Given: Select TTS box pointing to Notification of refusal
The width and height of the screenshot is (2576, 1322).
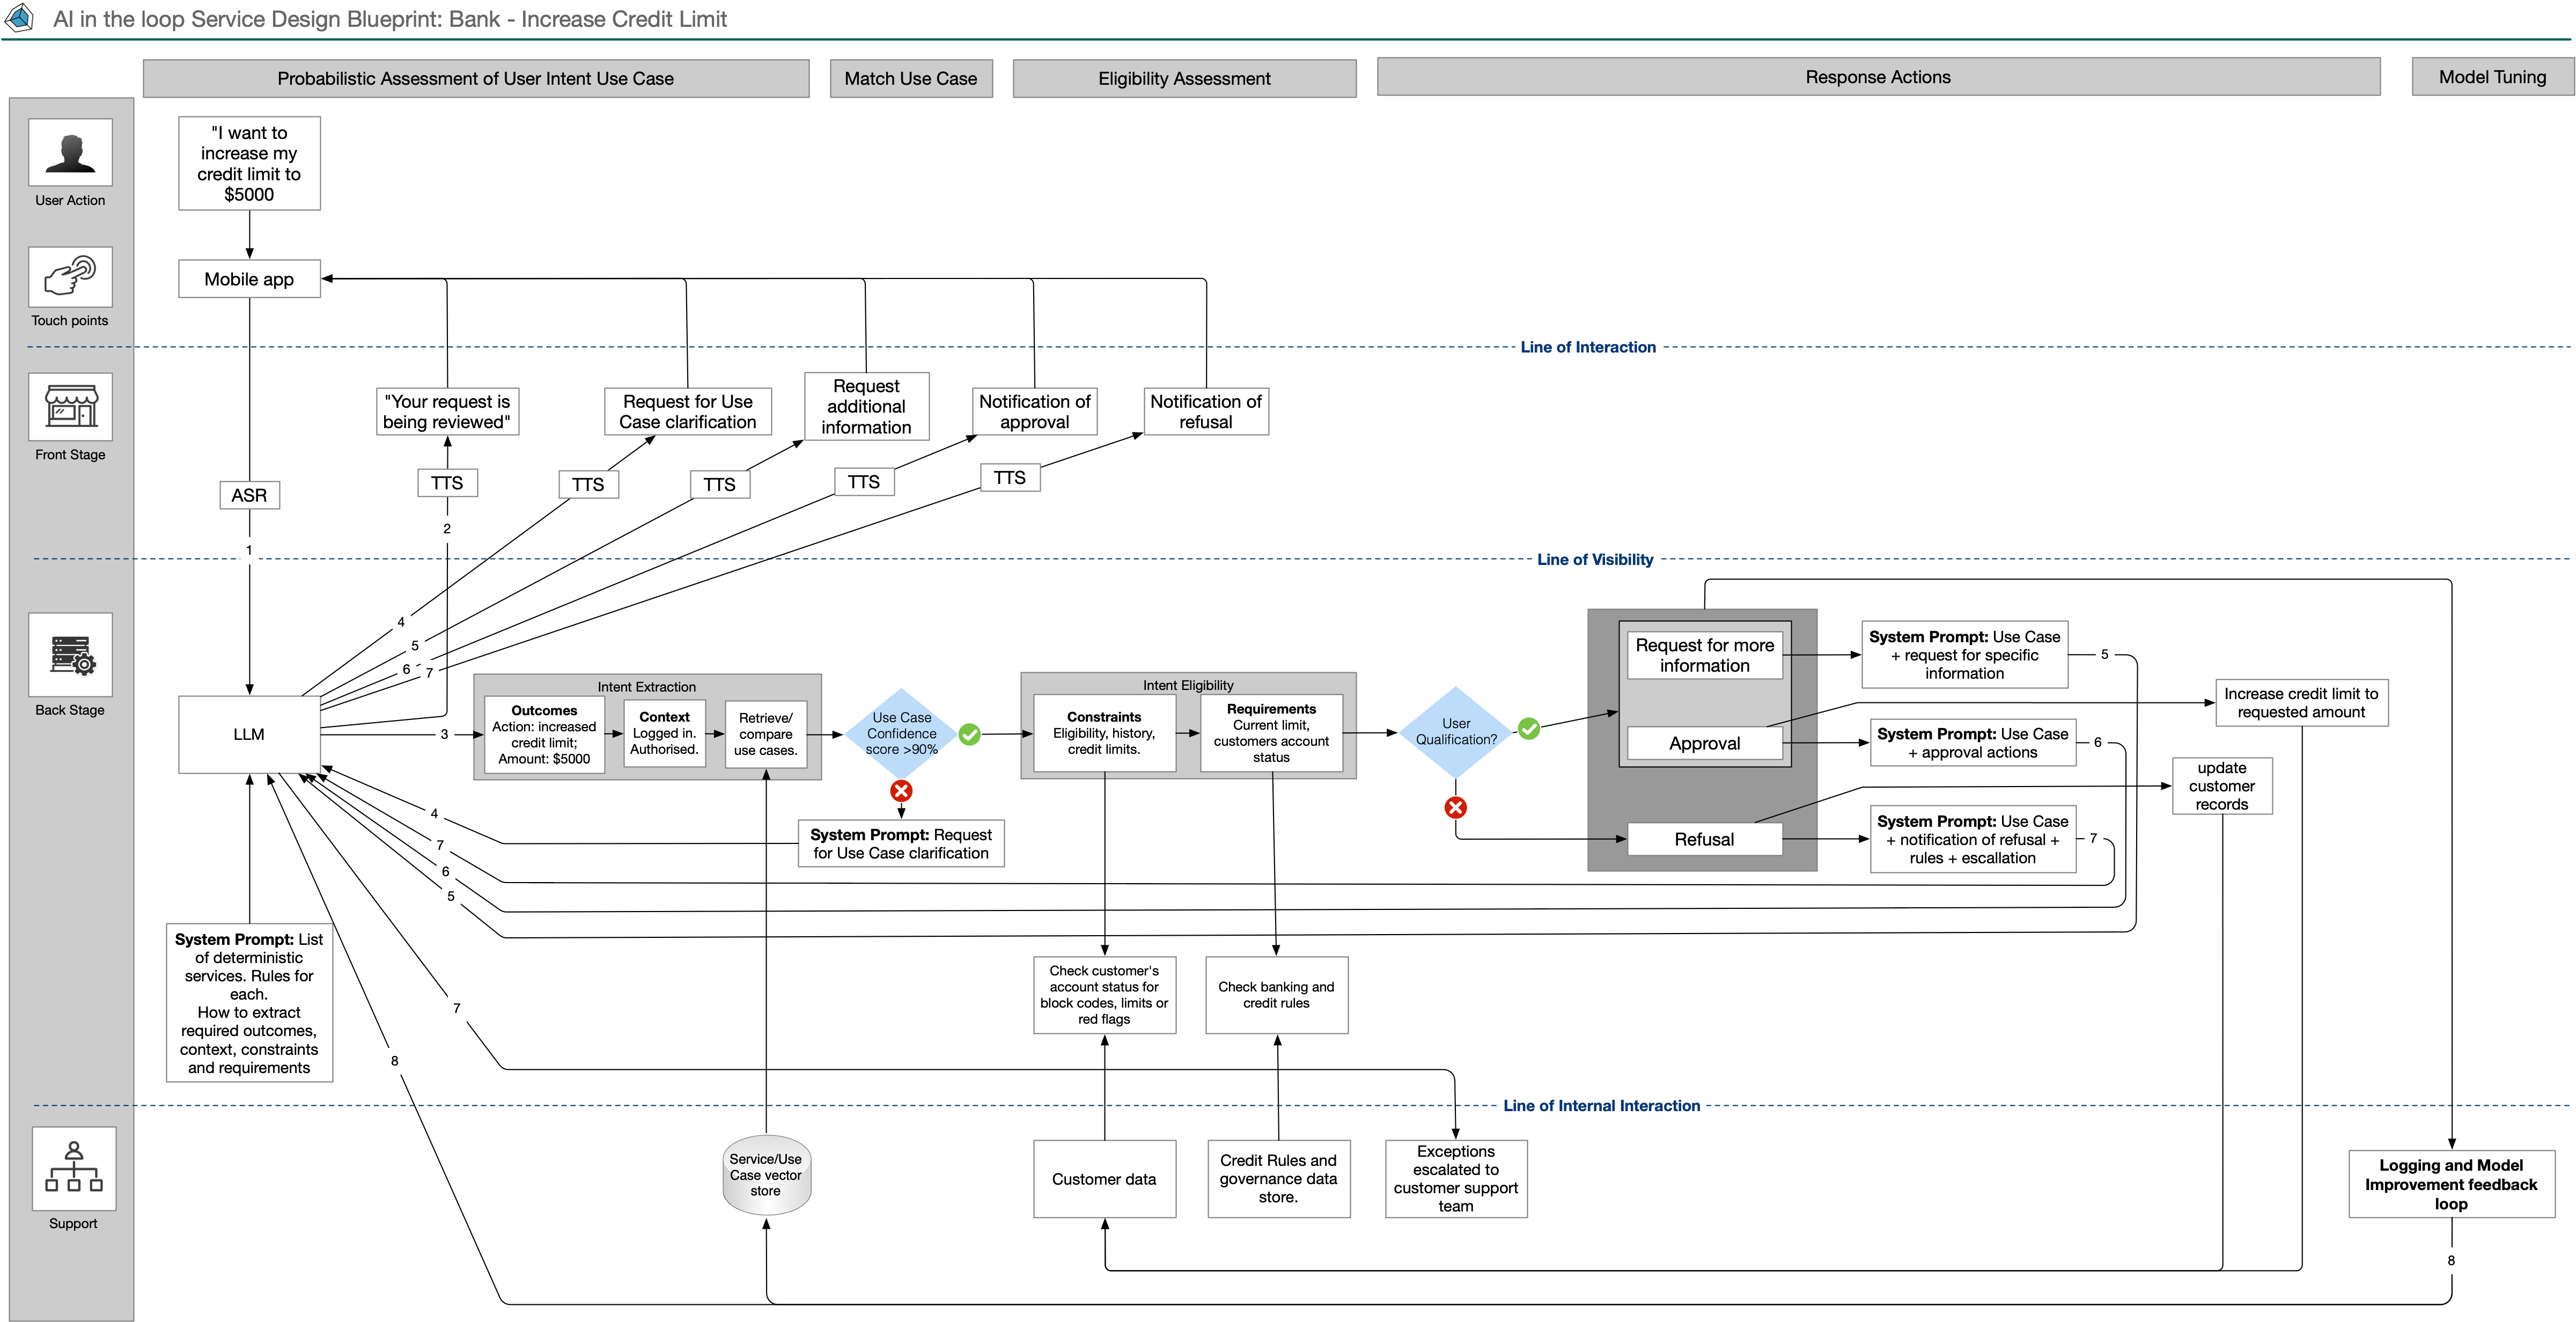Looking at the screenshot, I should 1010,478.
